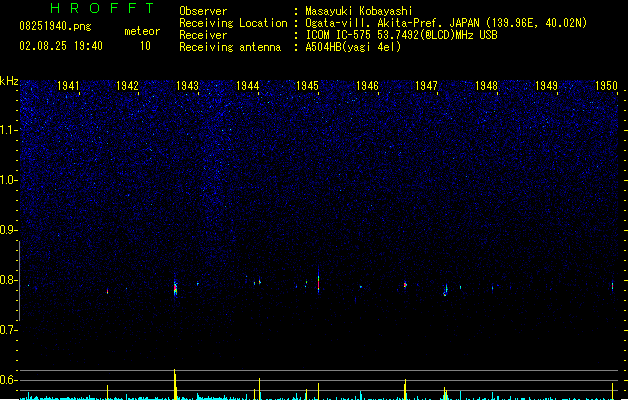Click the 0.7 kHz axis label
The height and width of the screenshot is (400, 629).
pos(7,330)
